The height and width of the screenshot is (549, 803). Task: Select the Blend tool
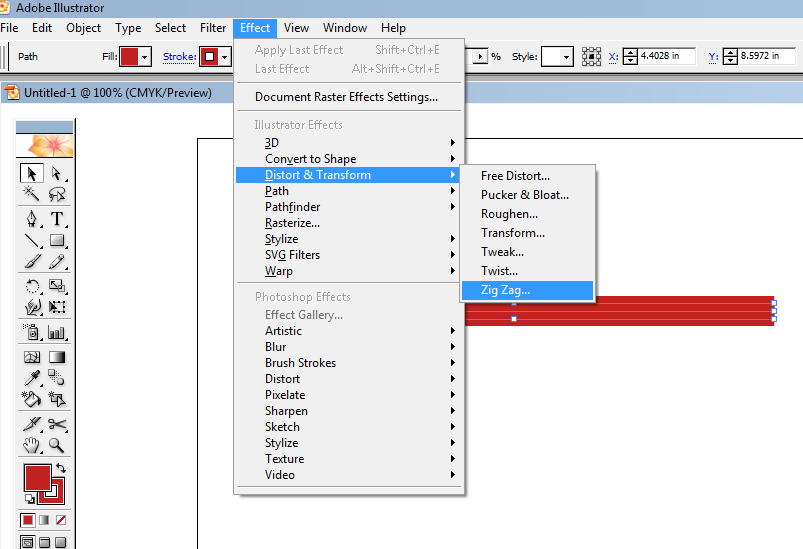(x=57, y=378)
